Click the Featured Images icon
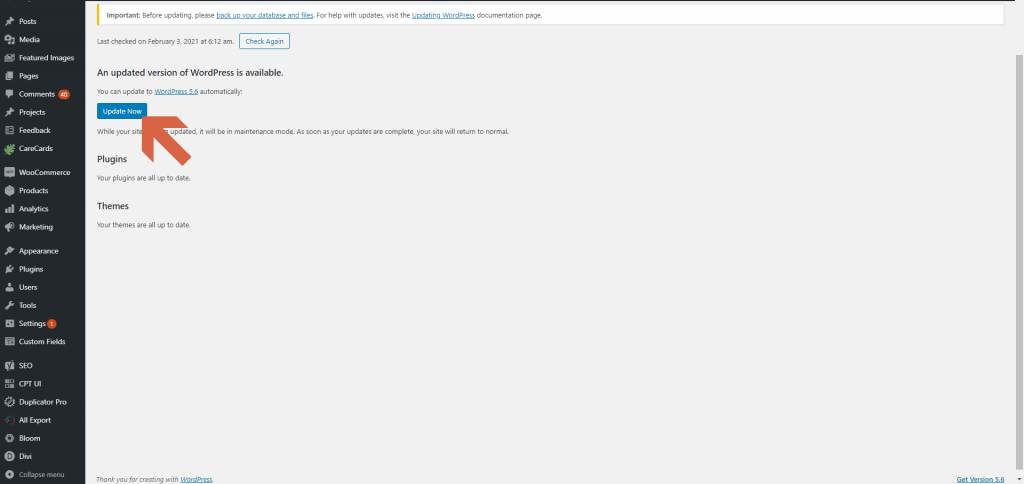 coord(9,57)
